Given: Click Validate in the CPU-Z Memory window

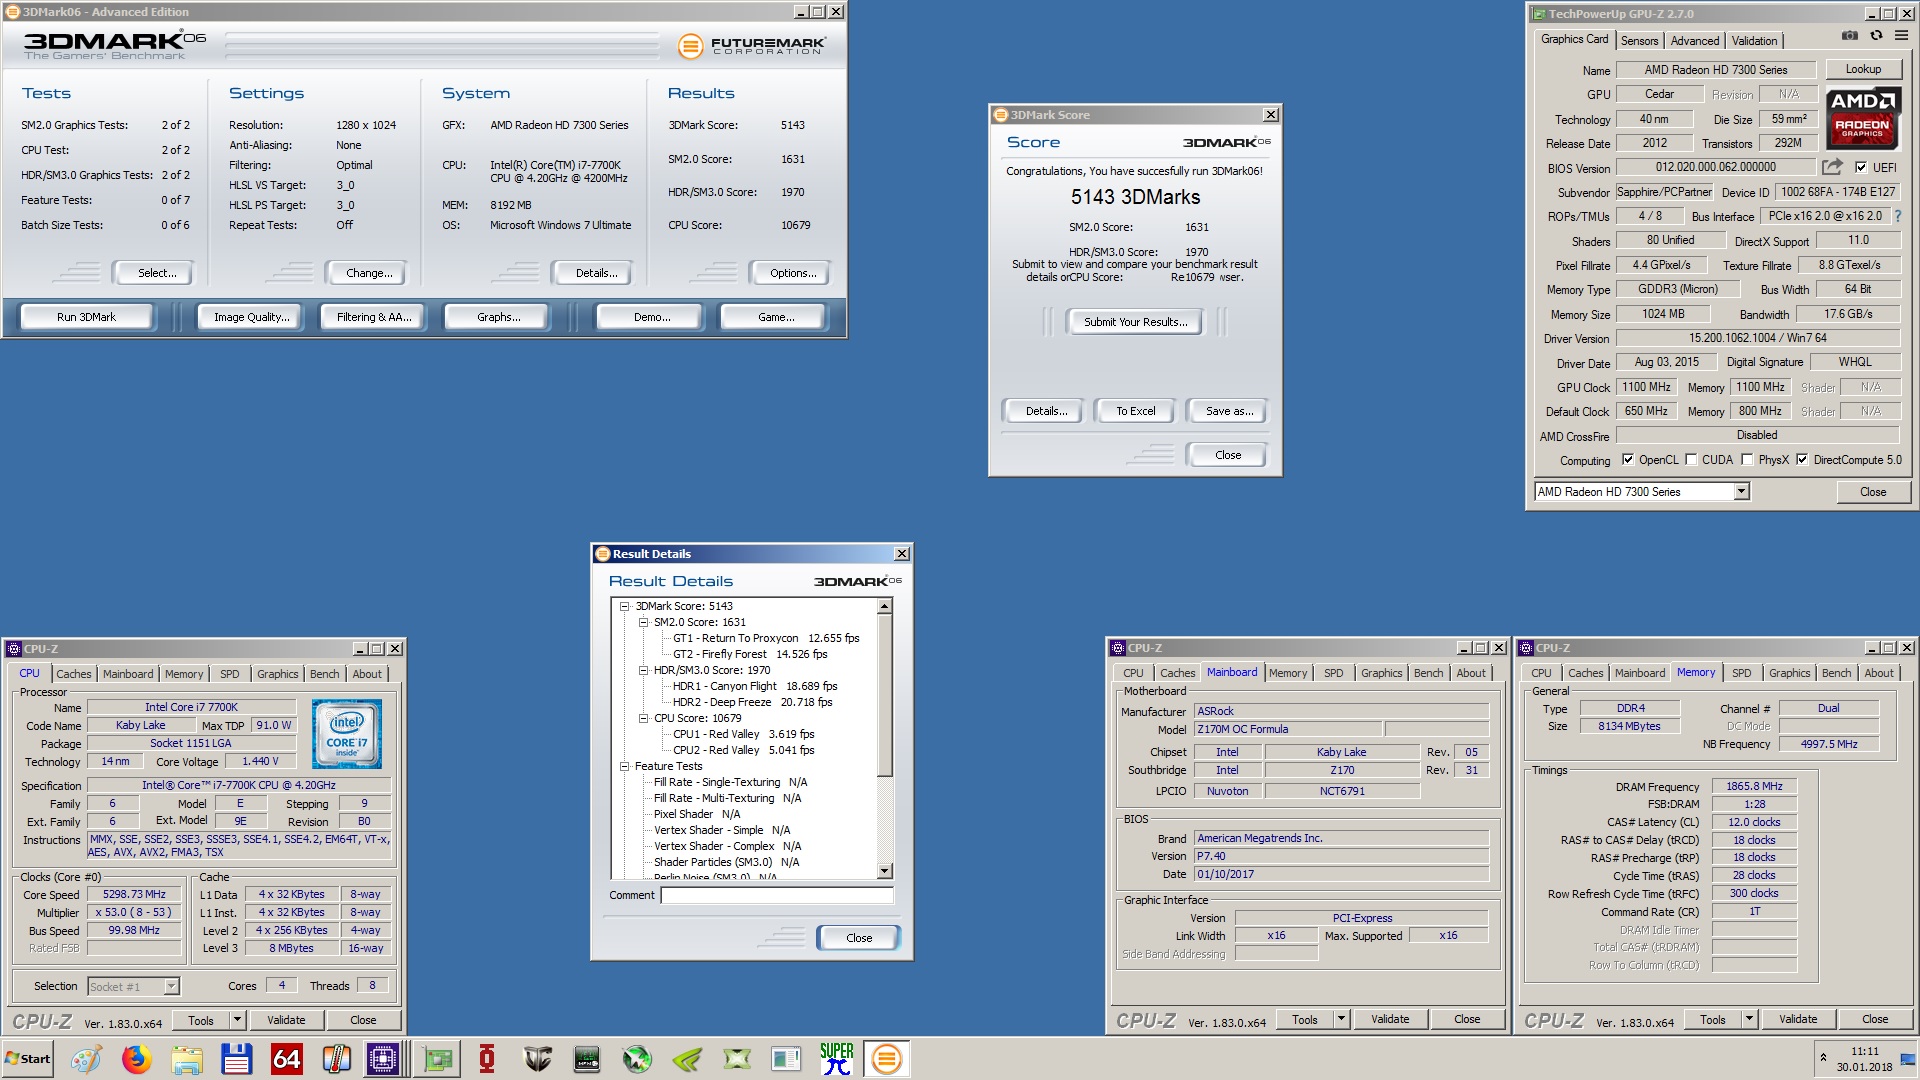Looking at the screenshot, I should coord(1797,1019).
